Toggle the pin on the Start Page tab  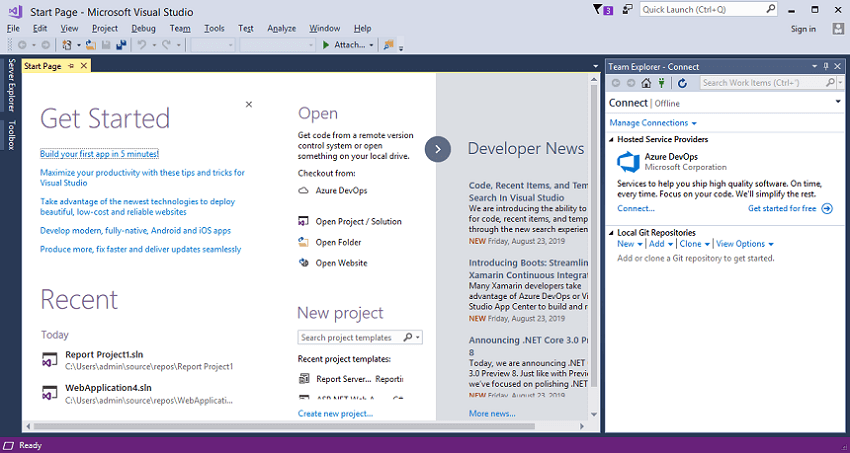click(70, 66)
